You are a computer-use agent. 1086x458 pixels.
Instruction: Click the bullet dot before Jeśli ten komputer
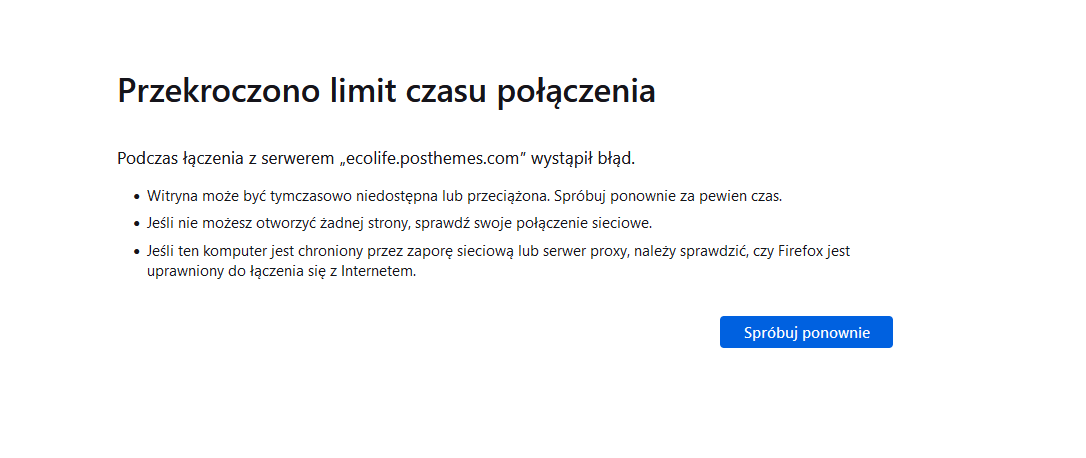point(136,252)
